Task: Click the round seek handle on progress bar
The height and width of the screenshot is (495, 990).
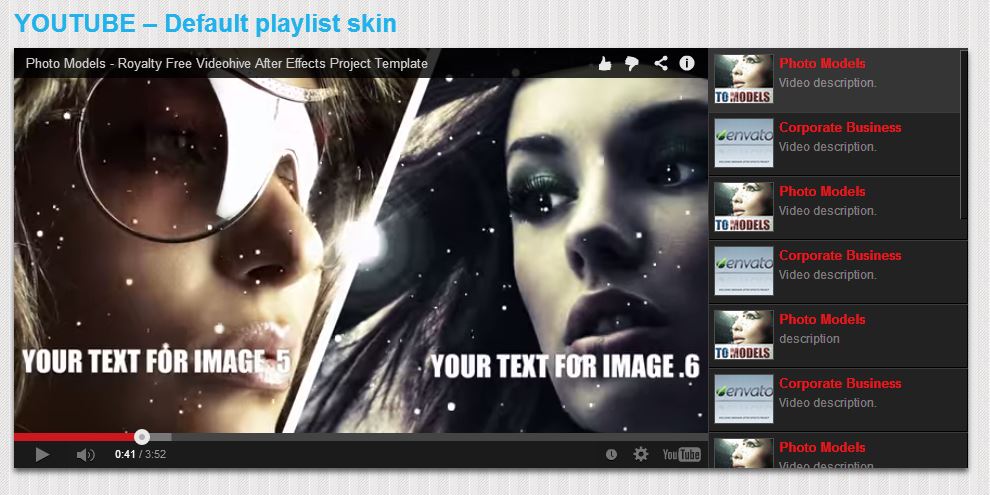Action: [x=142, y=437]
